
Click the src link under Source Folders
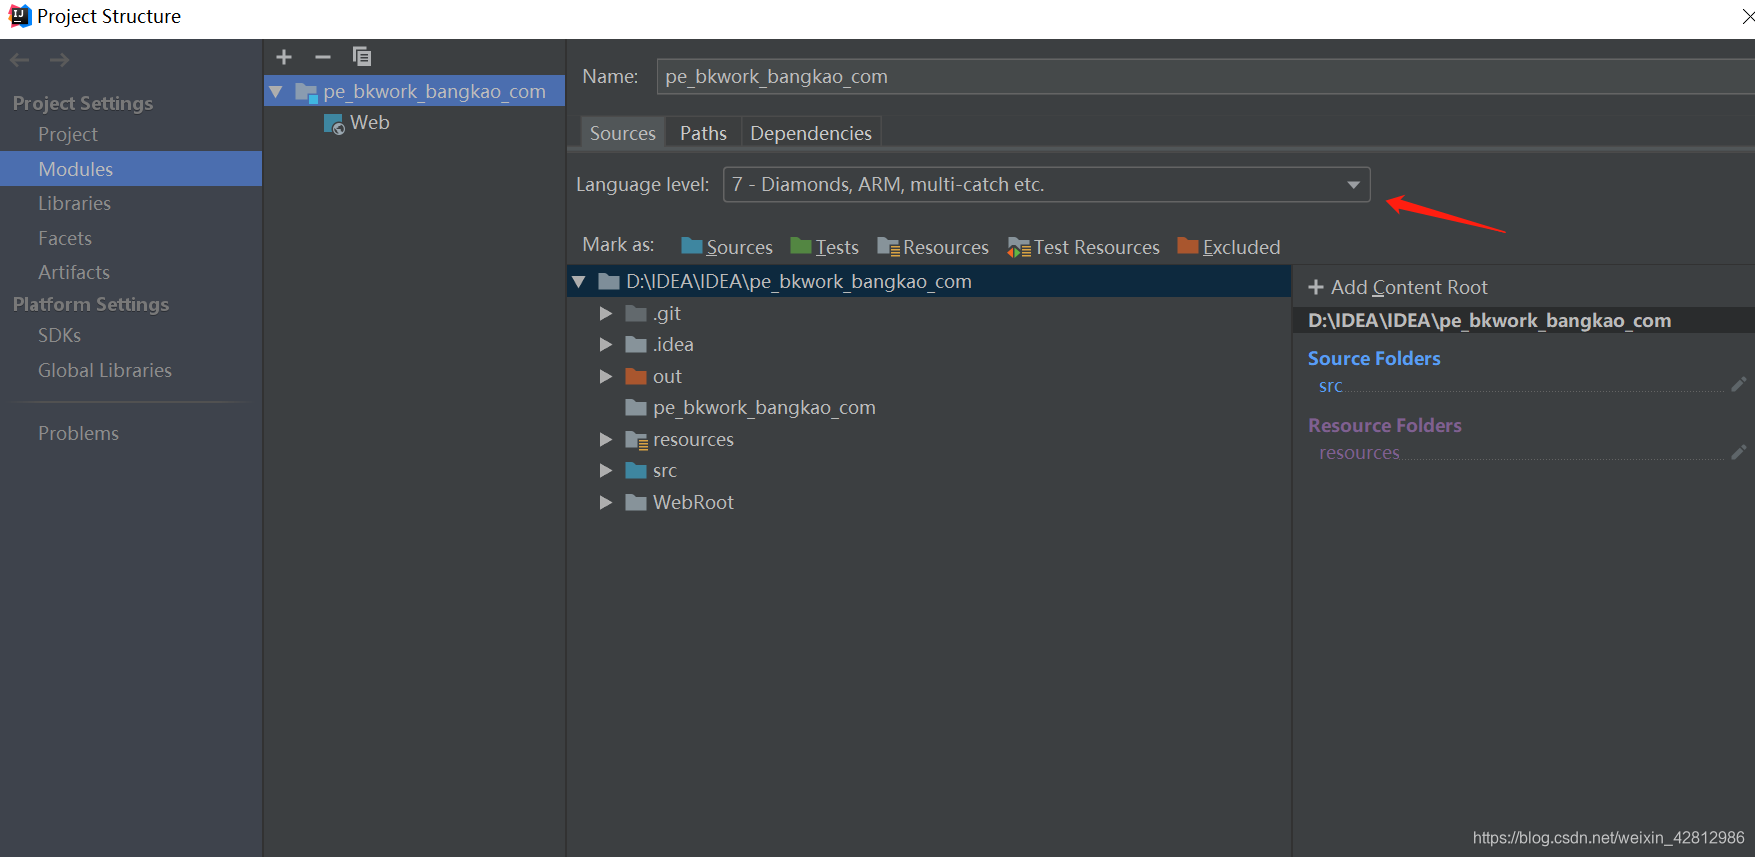click(1330, 386)
